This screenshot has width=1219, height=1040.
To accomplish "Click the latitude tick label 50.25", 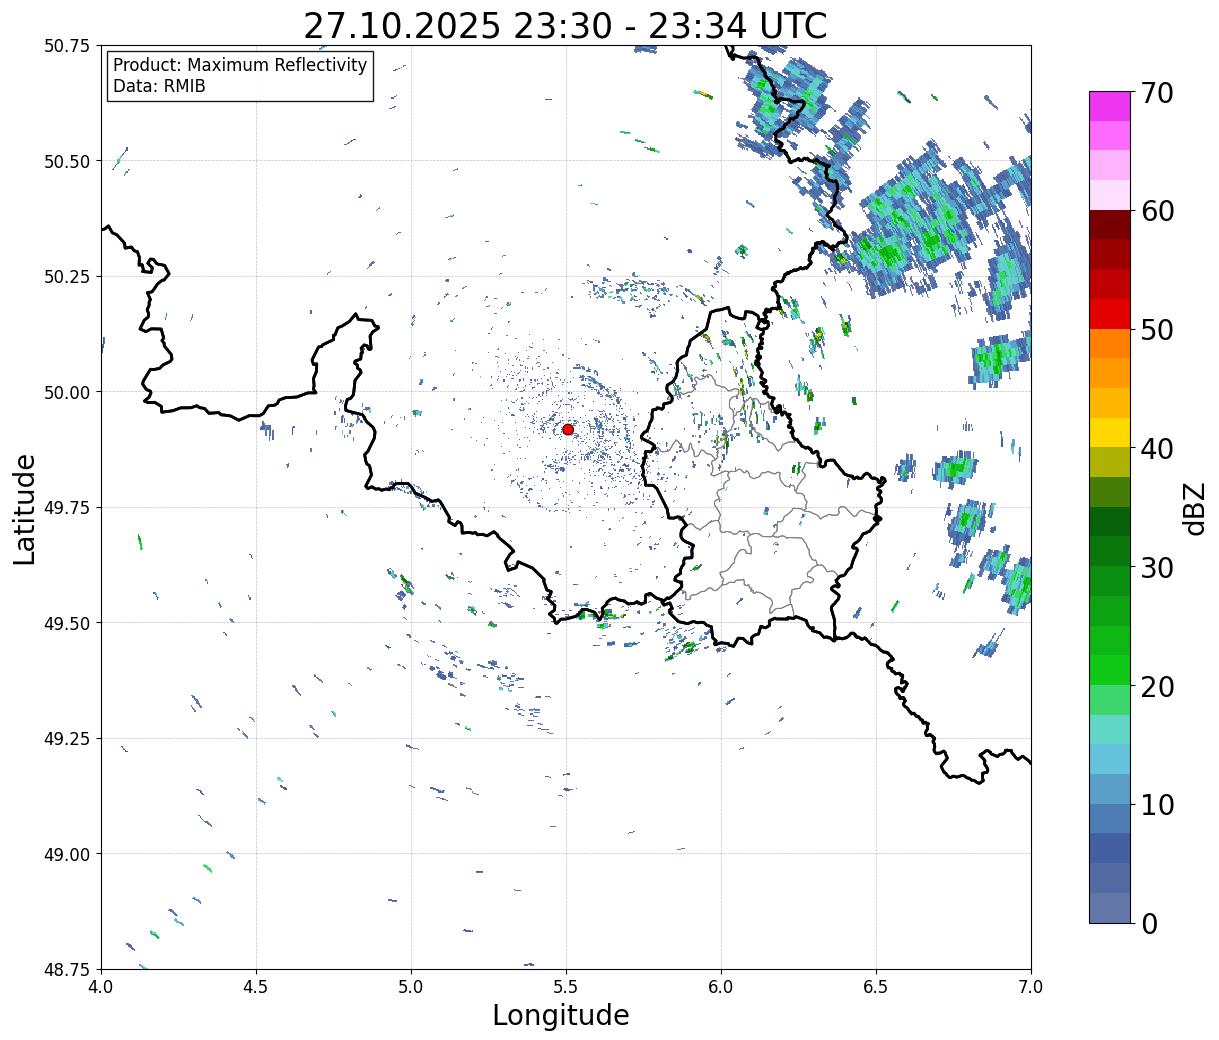I will pos(67,277).
